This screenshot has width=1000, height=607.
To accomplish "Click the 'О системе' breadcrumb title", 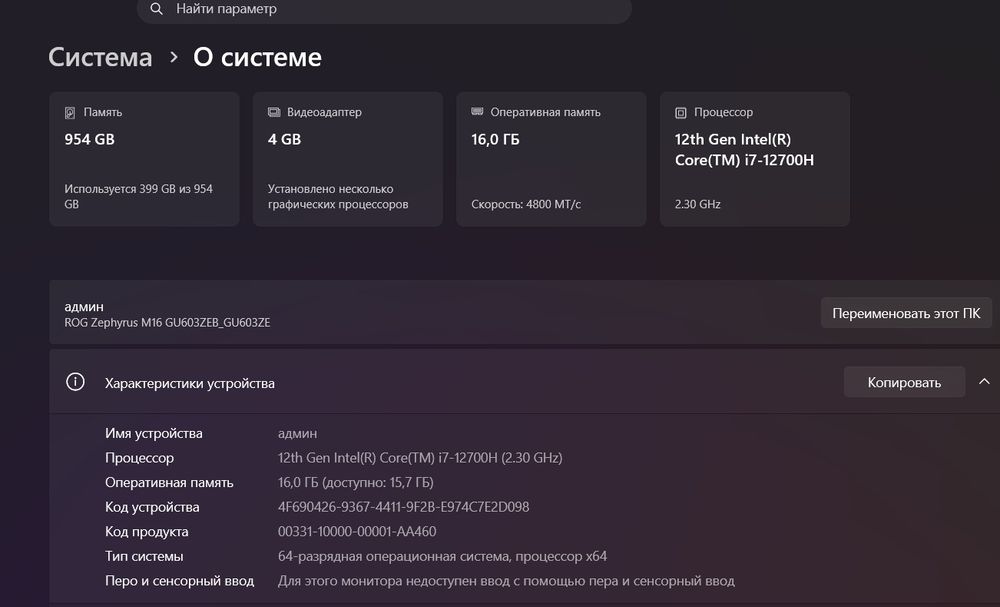I will tap(257, 57).
